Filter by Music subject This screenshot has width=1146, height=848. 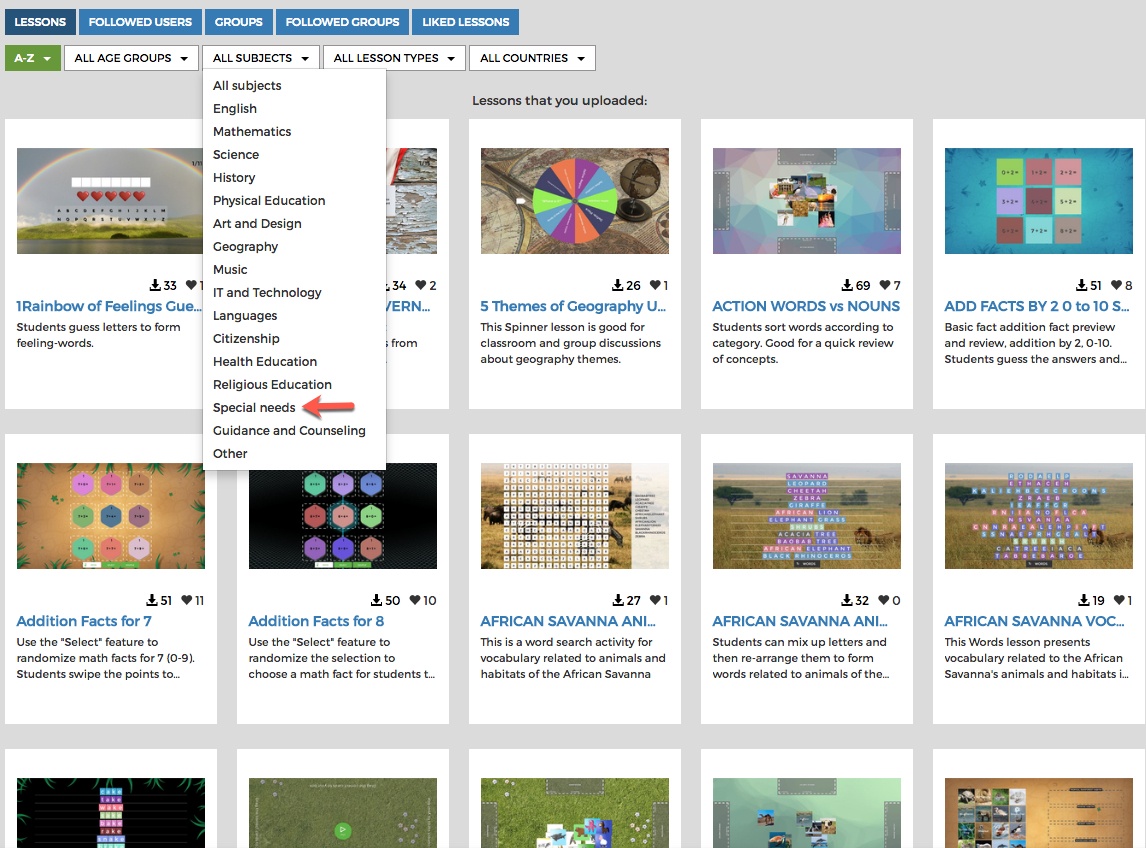point(230,270)
